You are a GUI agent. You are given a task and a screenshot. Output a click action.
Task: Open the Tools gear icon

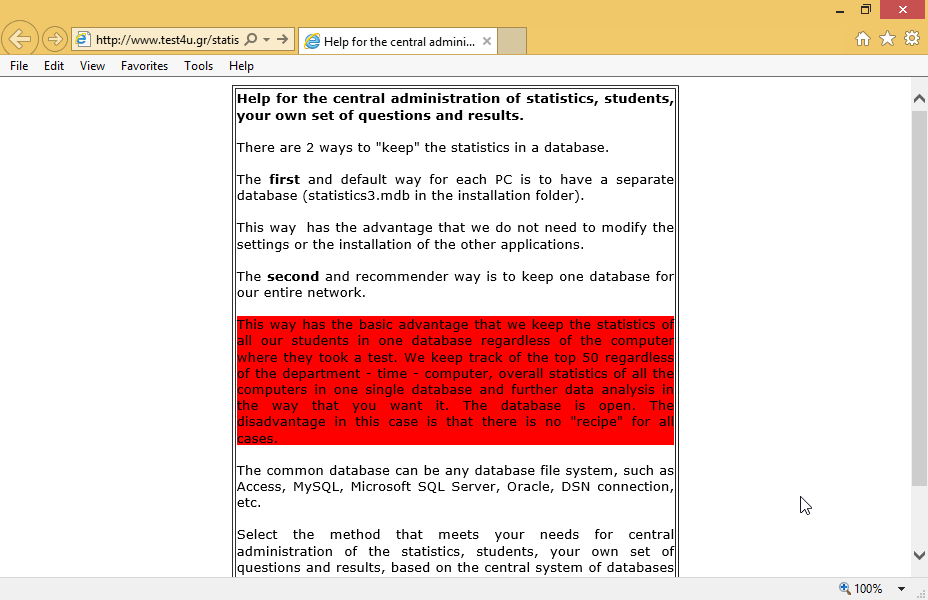(912, 39)
